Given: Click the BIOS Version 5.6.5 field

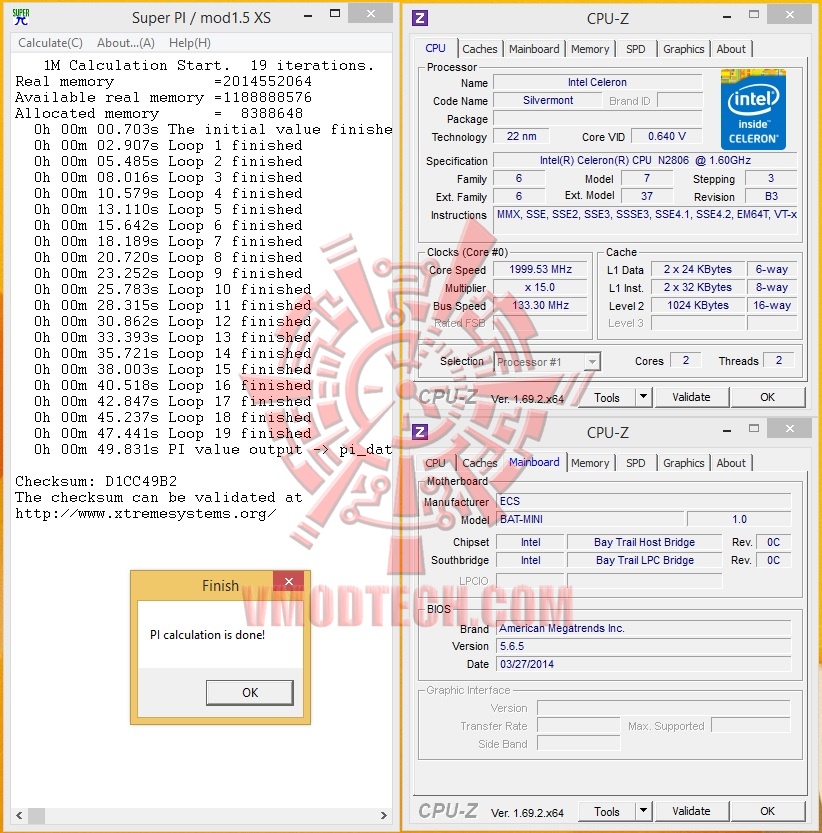Looking at the screenshot, I should click(x=643, y=646).
